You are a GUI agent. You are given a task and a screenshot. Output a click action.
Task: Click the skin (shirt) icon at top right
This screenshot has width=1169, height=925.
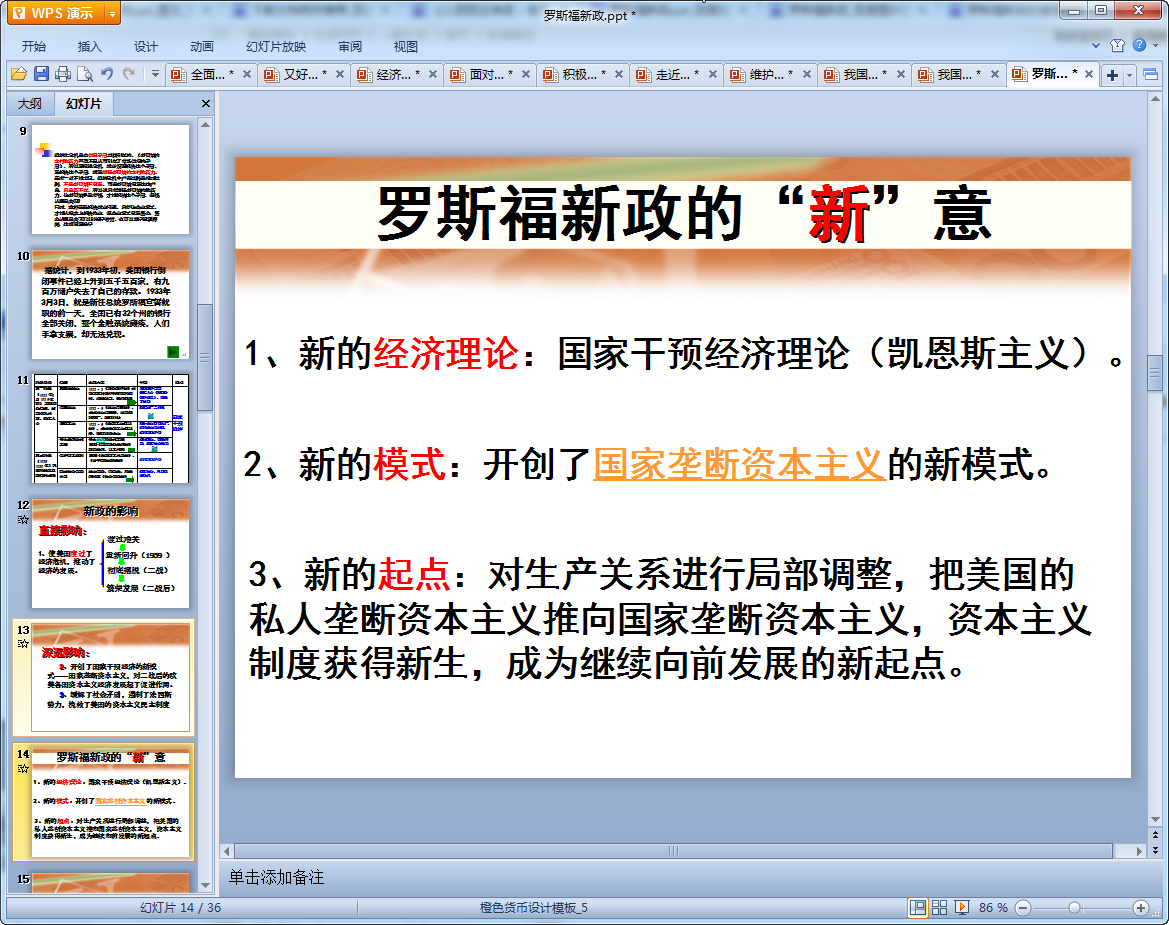coord(1117,45)
